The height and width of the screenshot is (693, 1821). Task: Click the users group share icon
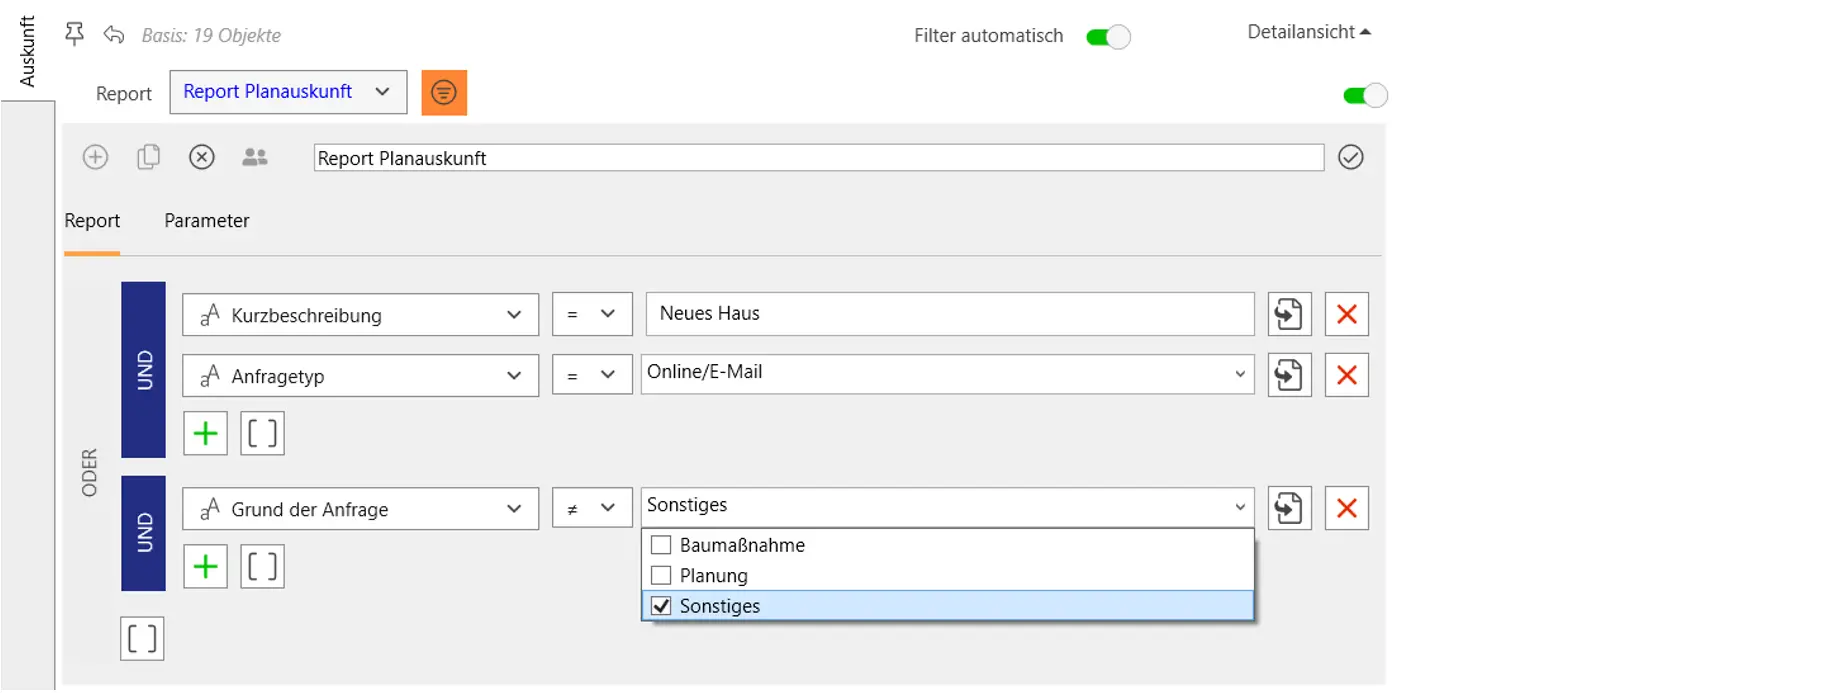(255, 157)
